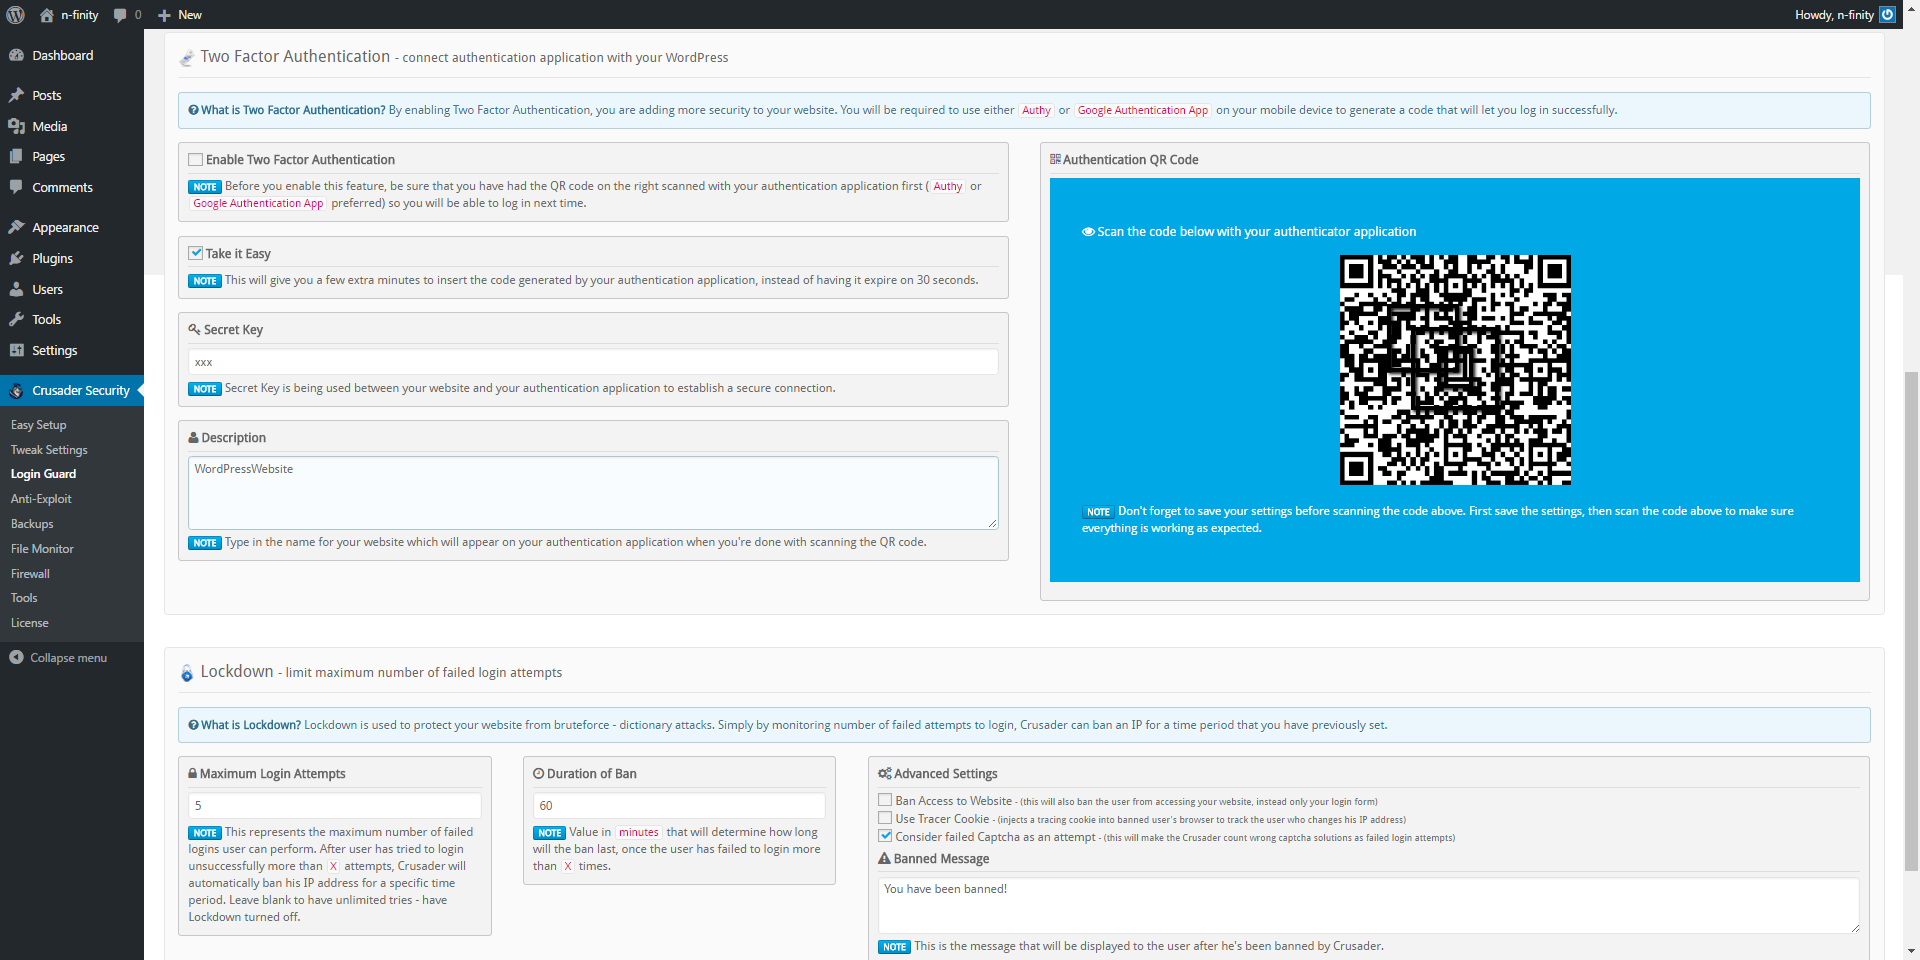Toggle Use Tracer Cookie checkbox
Viewport: 1920px width, 960px height.
coord(885,818)
